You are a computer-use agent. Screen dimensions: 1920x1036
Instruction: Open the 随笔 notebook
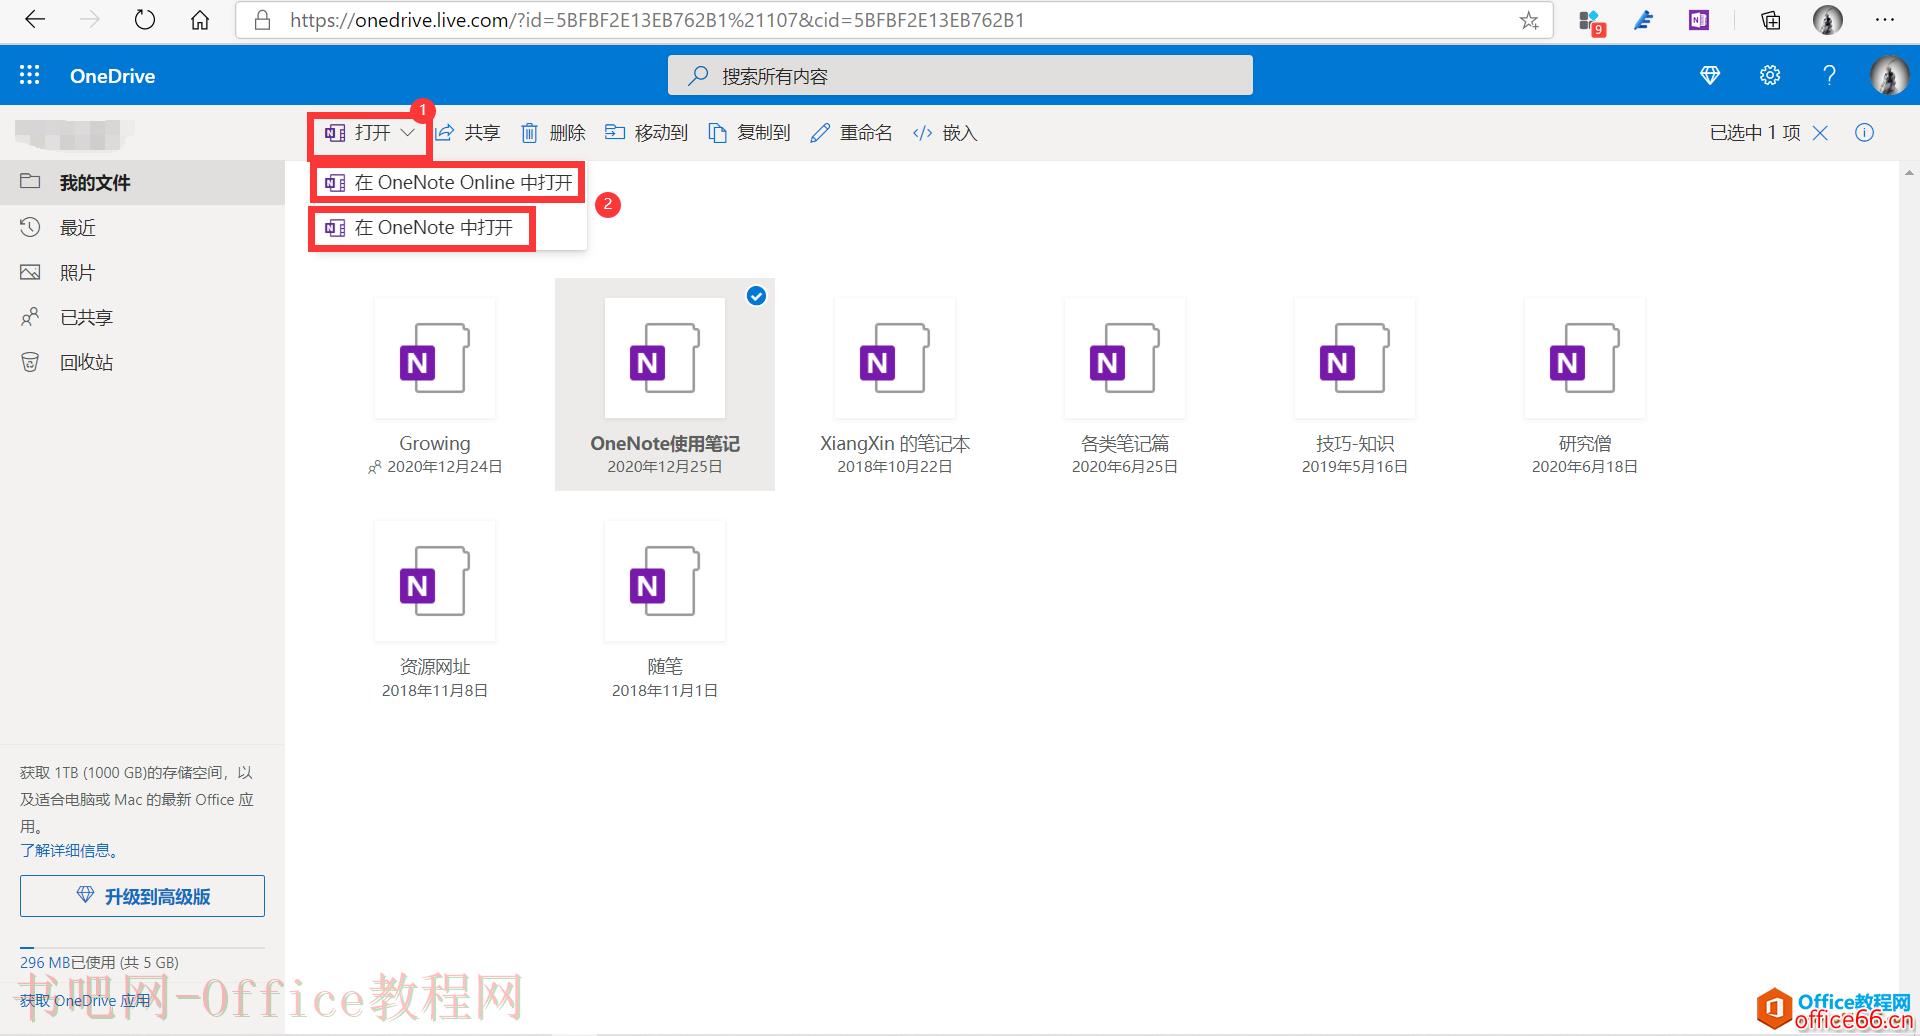coord(665,581)
